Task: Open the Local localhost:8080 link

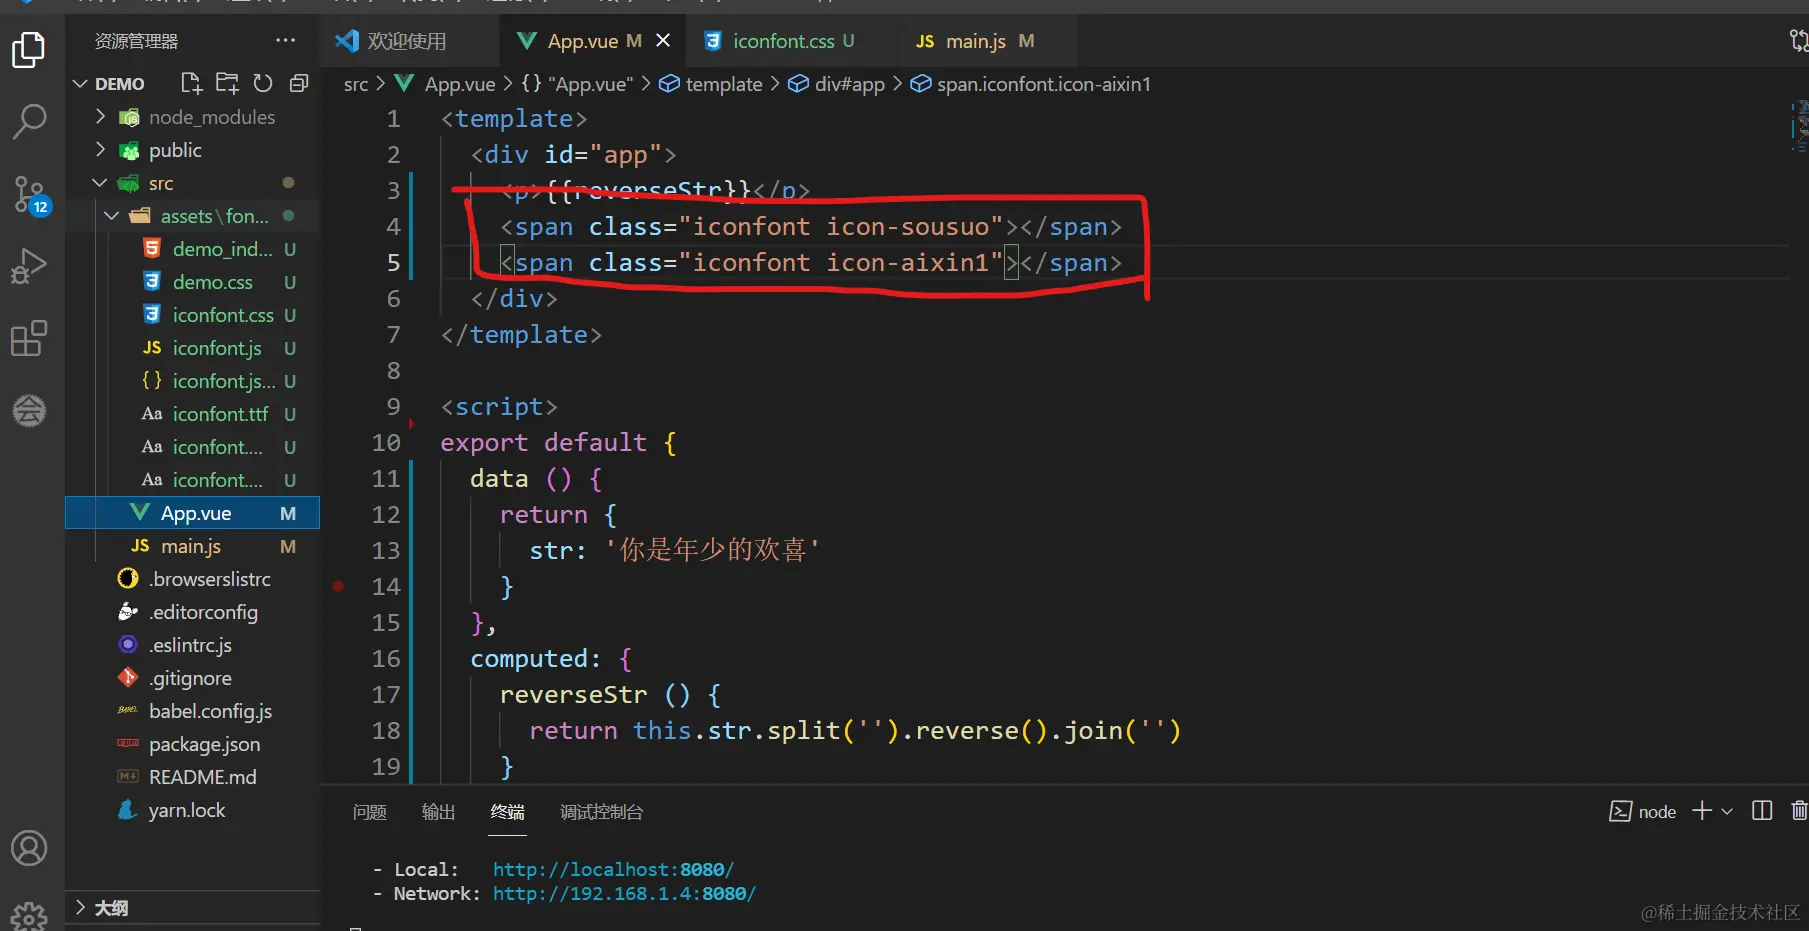Action: (x=613, y=870)
